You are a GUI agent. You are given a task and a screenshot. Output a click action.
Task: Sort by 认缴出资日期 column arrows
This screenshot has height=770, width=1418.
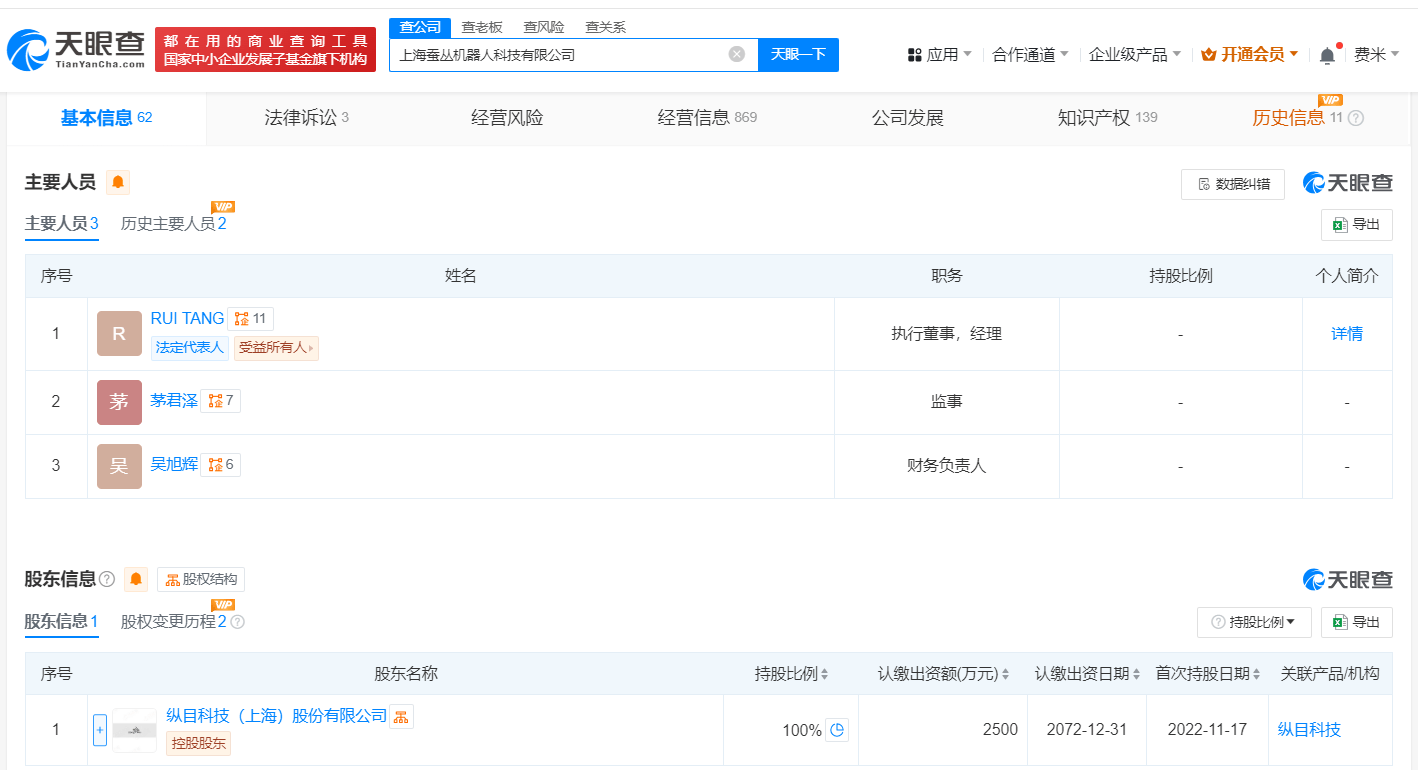pyautogui.click(x=1137, y=674)
